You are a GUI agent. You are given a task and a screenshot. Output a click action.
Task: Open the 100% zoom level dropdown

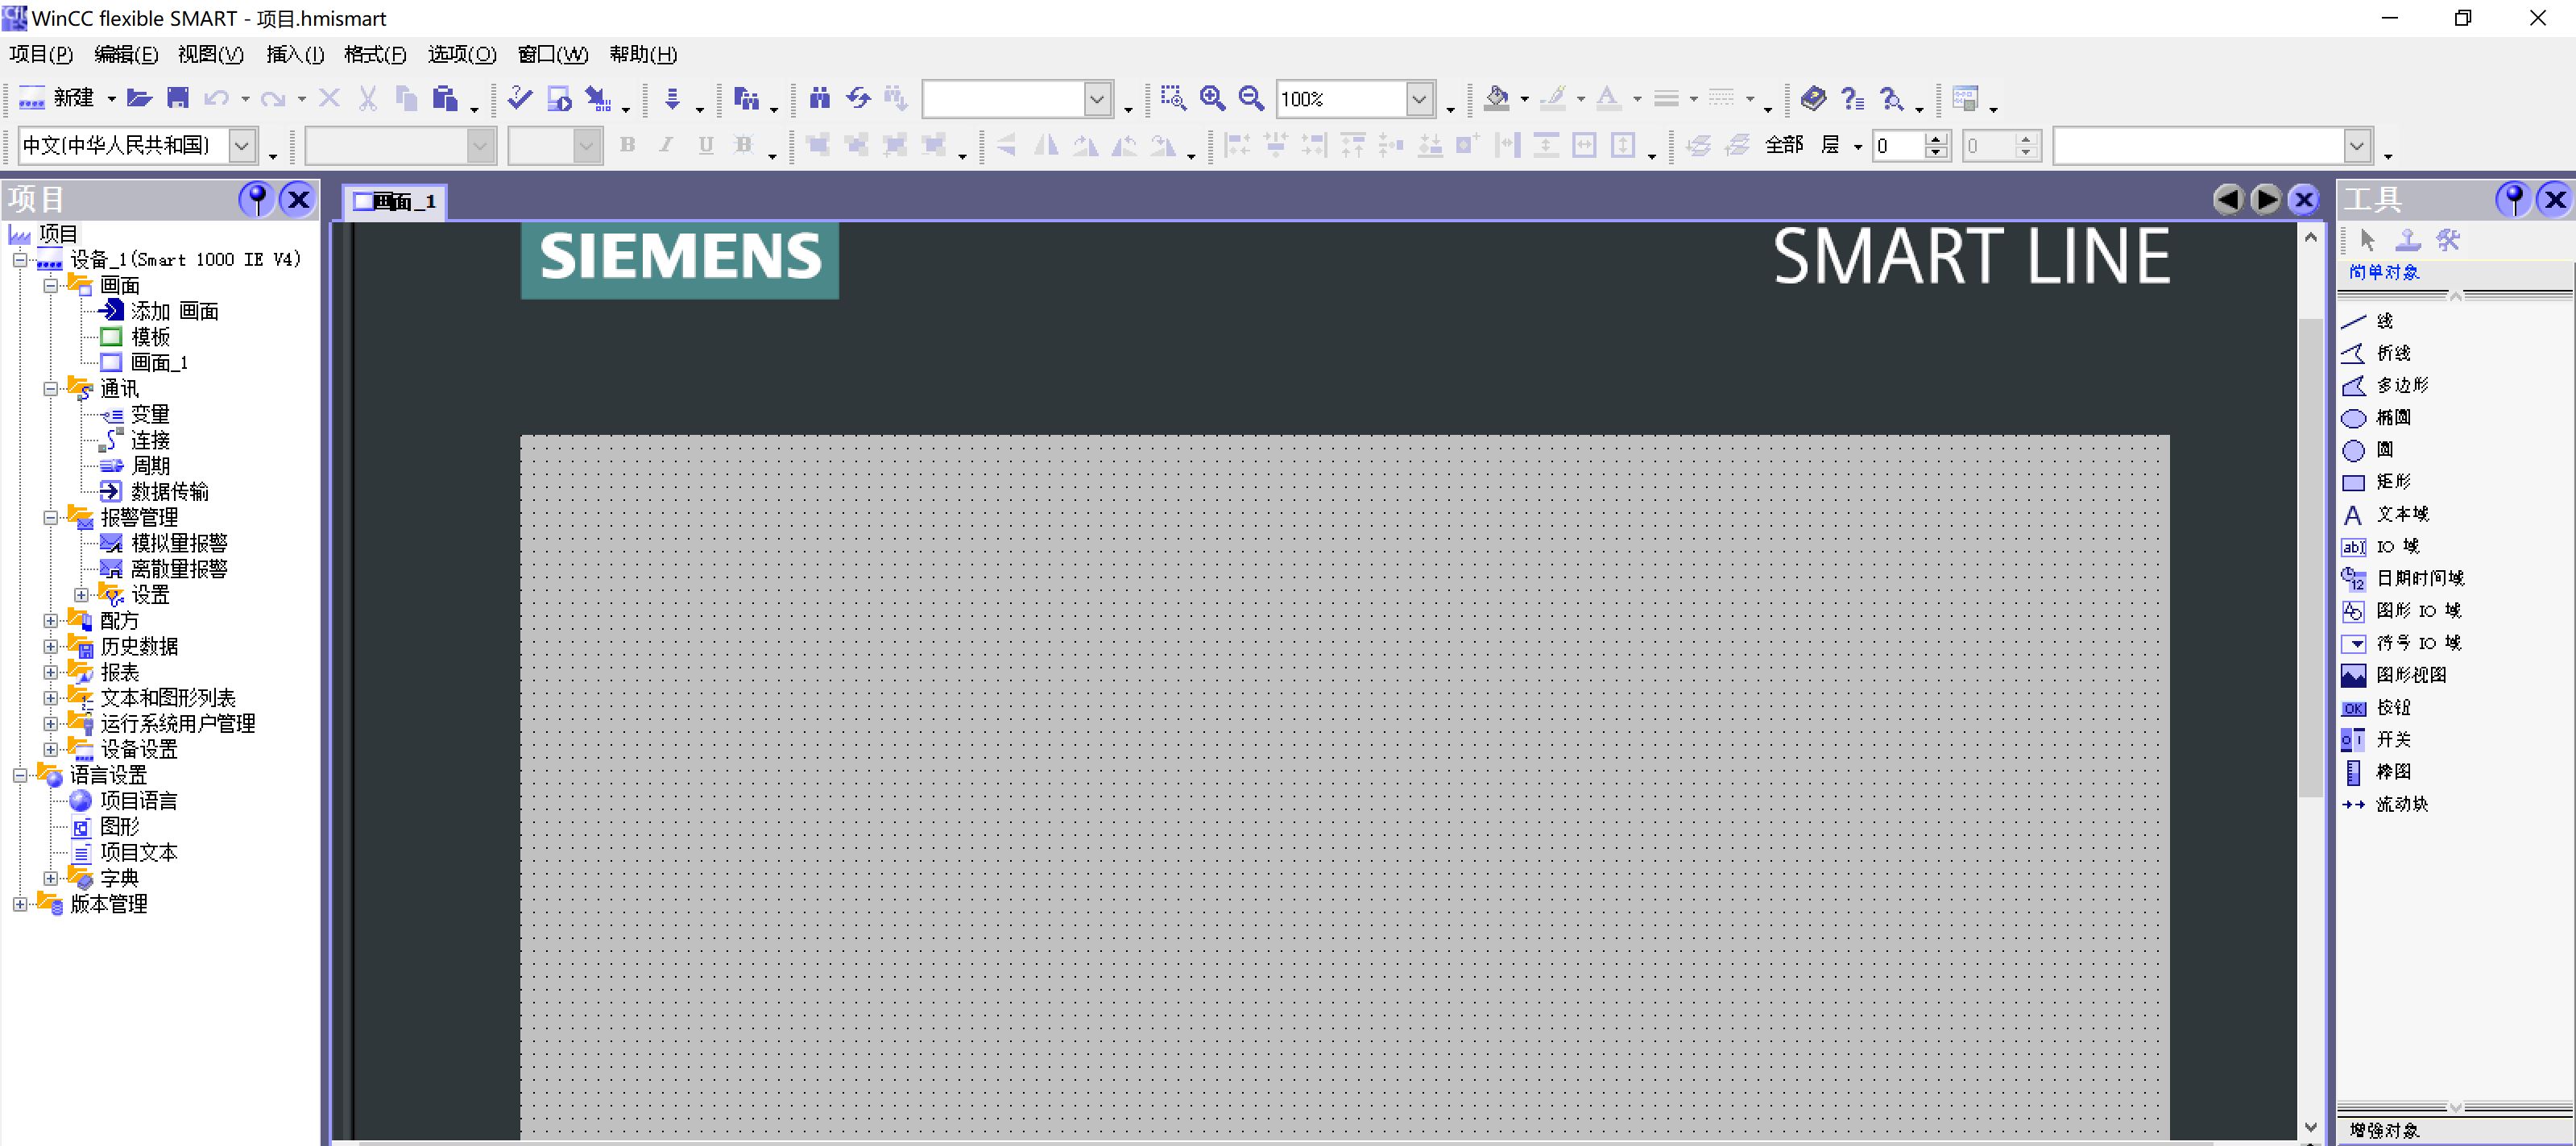coord(1419,99)
